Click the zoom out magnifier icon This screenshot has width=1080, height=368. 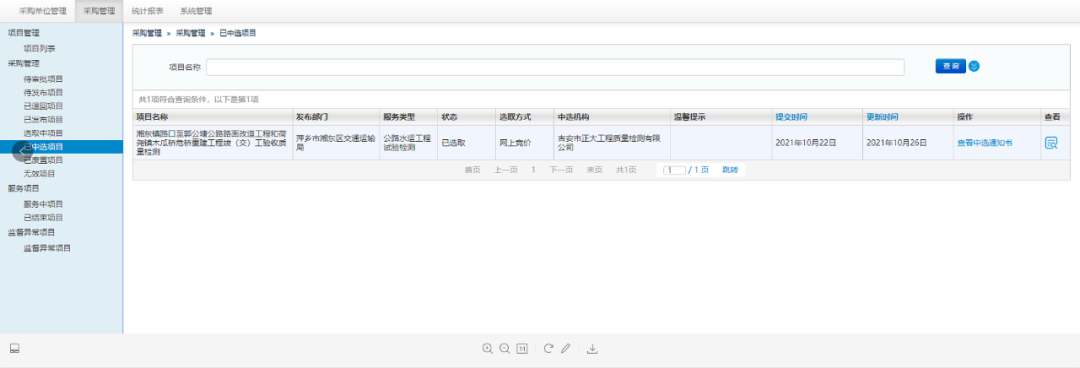click(x=504, y=349)
